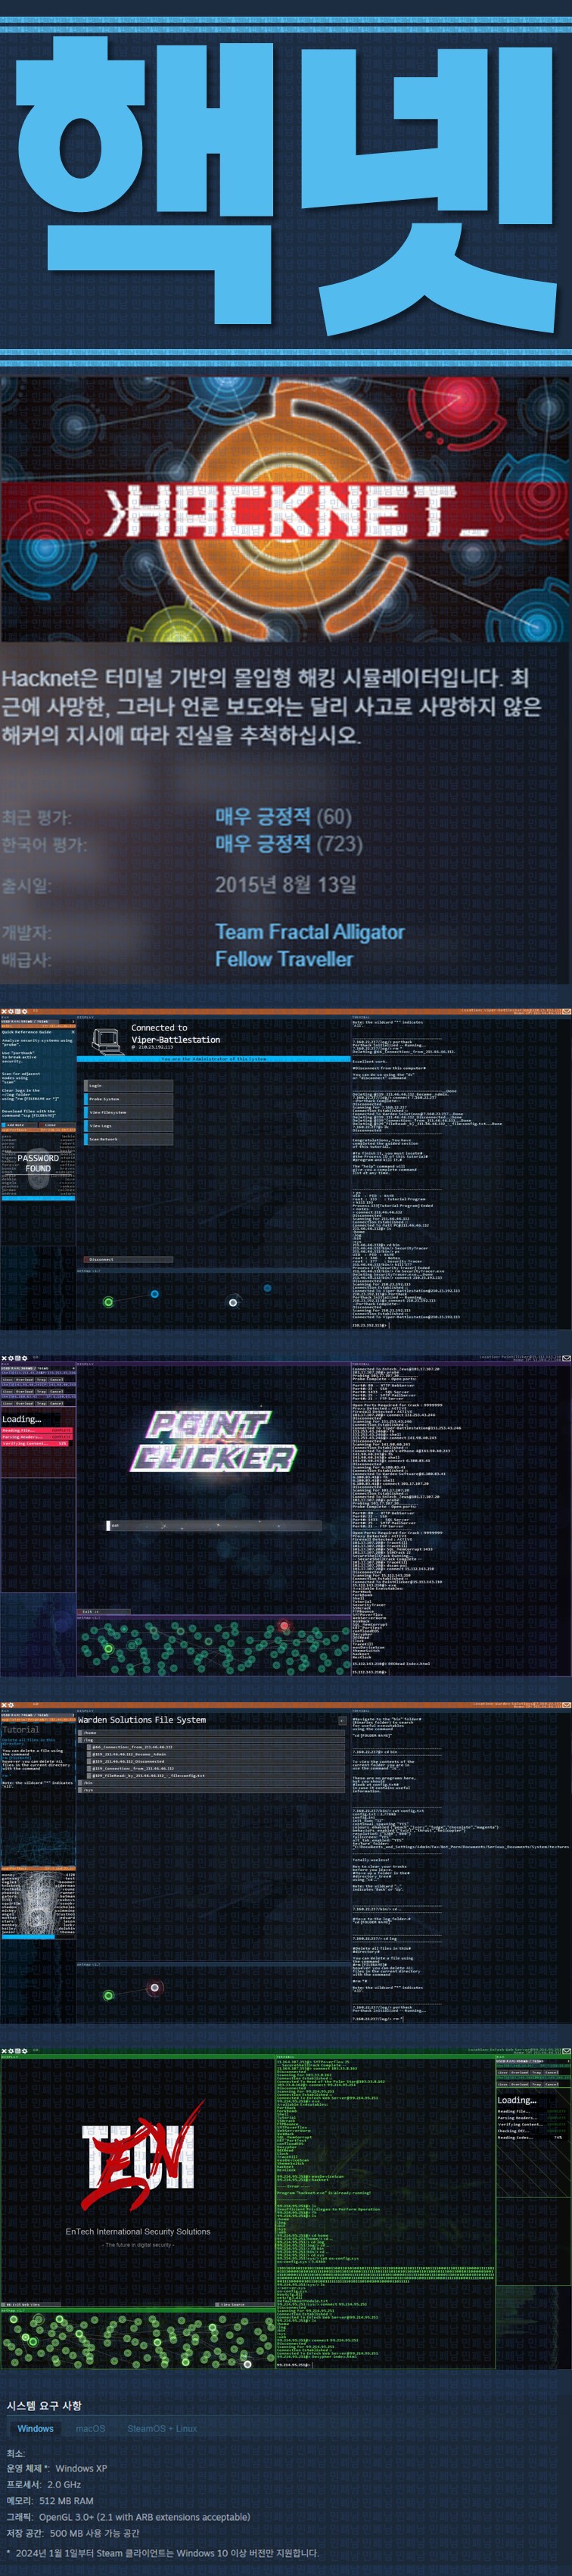572x2576 pixels.
Task: Open the SteamOS + Linux tab
Action: pos(161,2428)
